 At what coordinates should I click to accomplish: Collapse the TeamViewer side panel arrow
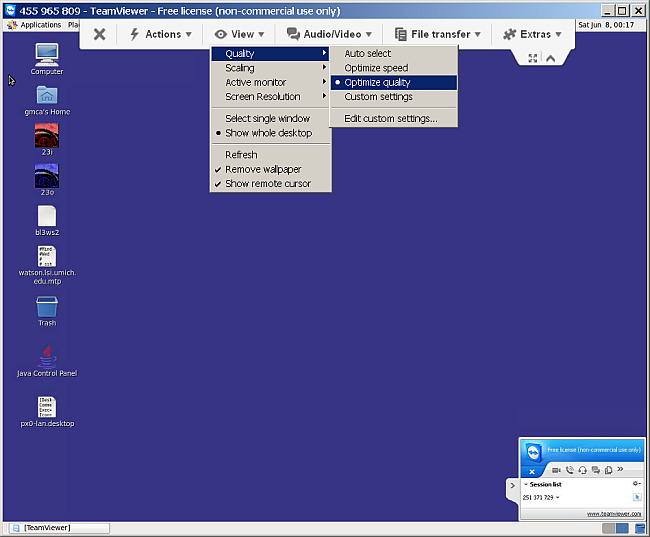(x=512, y=486)
